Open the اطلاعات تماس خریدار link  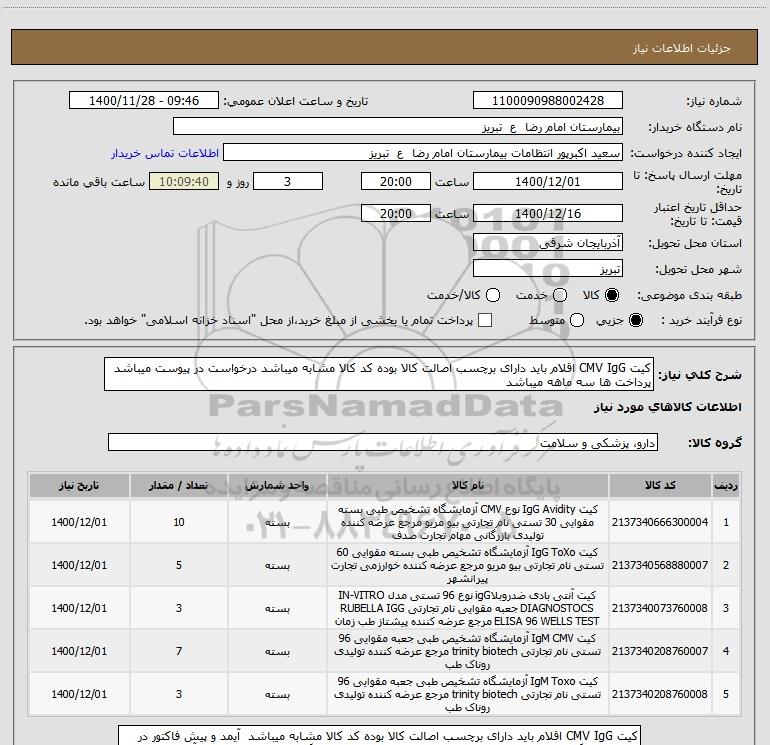coord(165,153)
